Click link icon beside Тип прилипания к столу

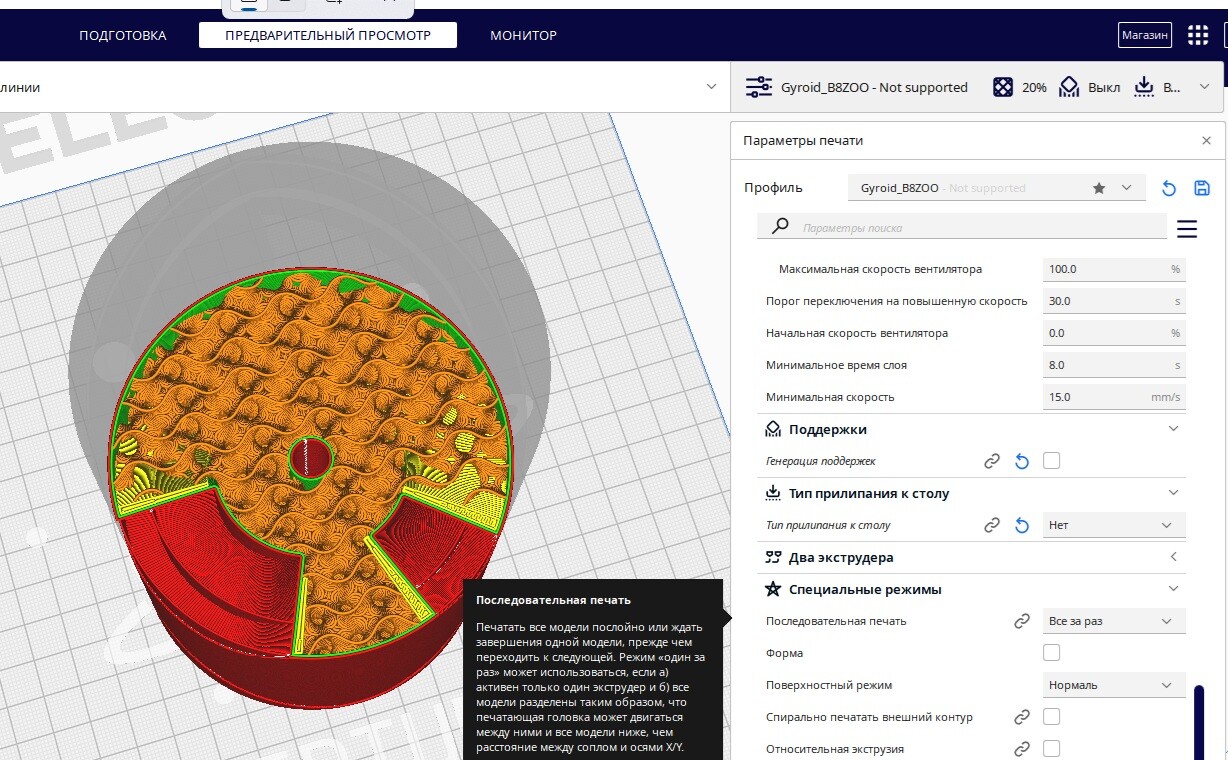[x=992, y=525]
